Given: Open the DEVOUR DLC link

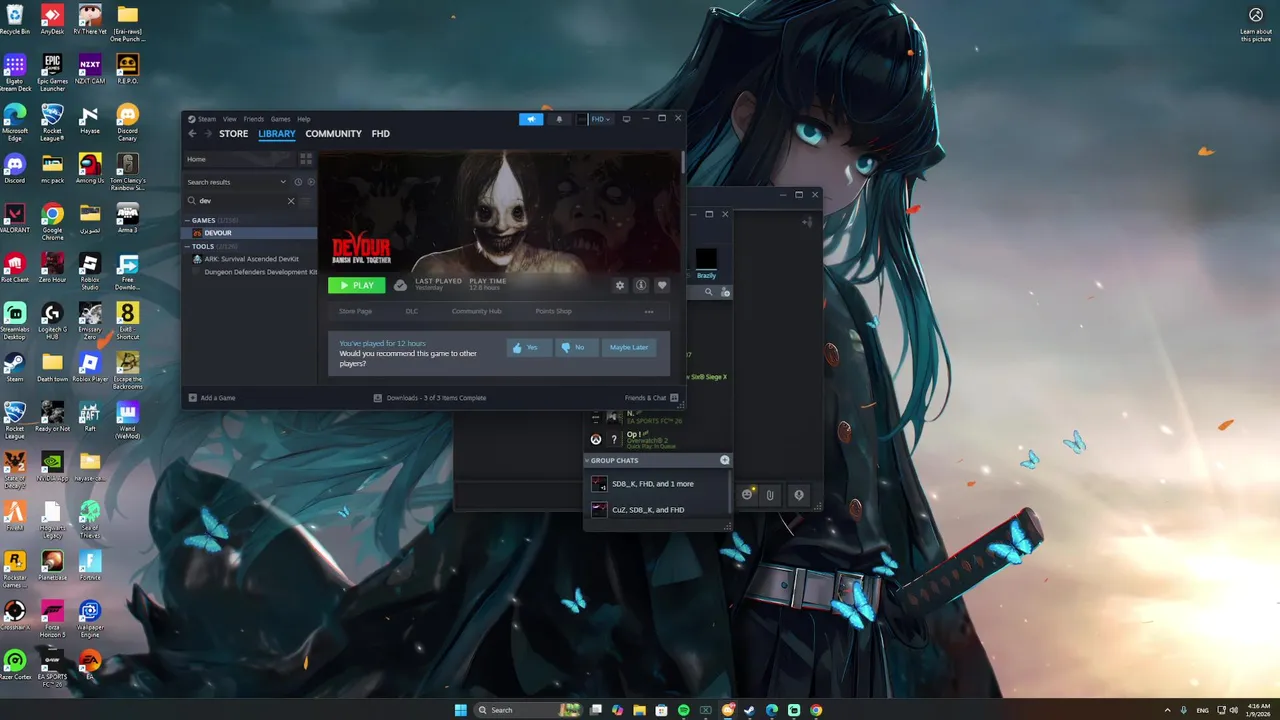Looking at the screenshot, I should coord(411,311).
